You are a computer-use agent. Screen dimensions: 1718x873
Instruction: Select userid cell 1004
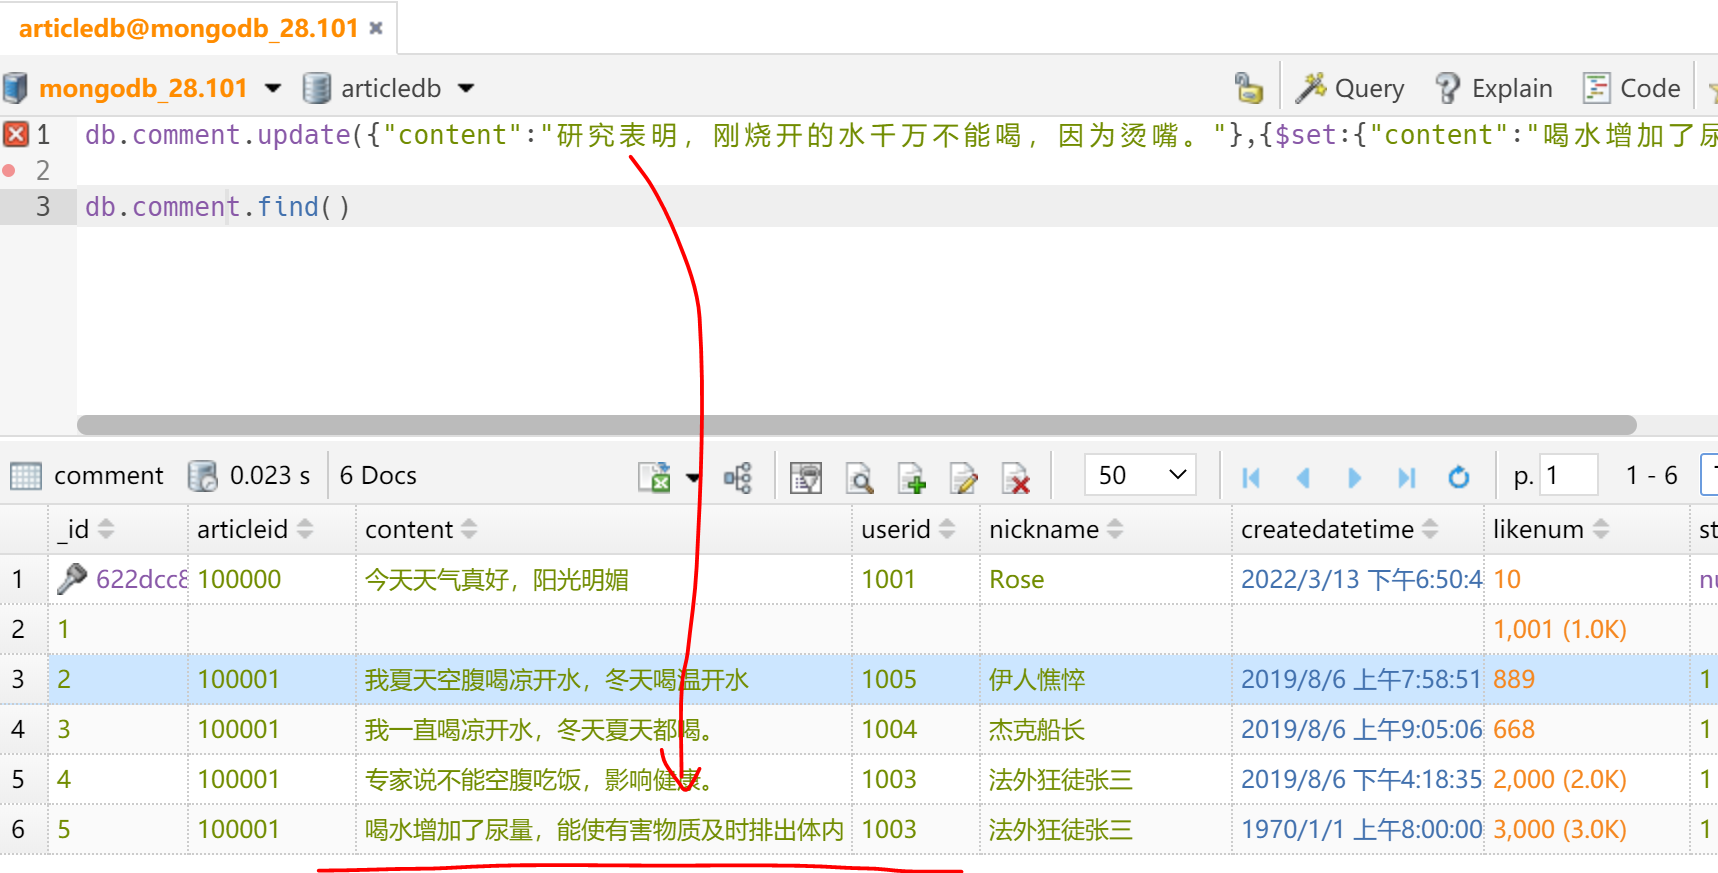[x=916, y=730]
